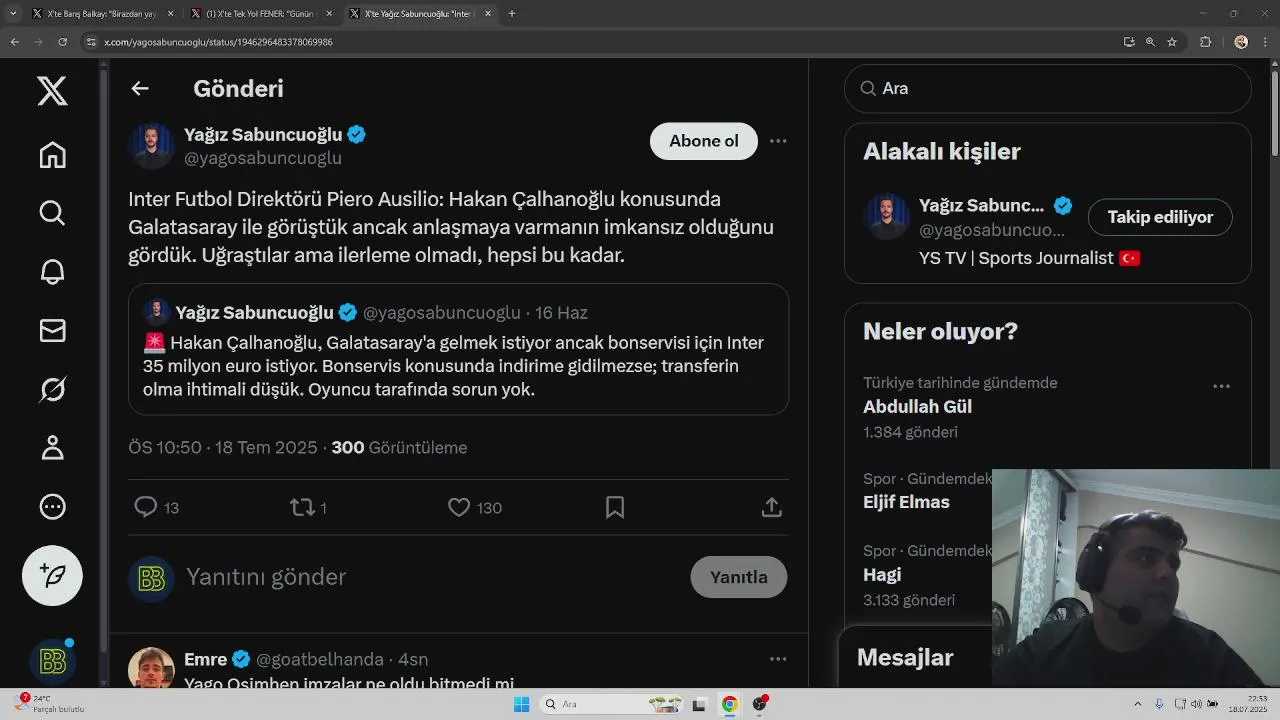1280x720 pixels.
Task: Click the compose post feather button
Action: tap(52, 575)
